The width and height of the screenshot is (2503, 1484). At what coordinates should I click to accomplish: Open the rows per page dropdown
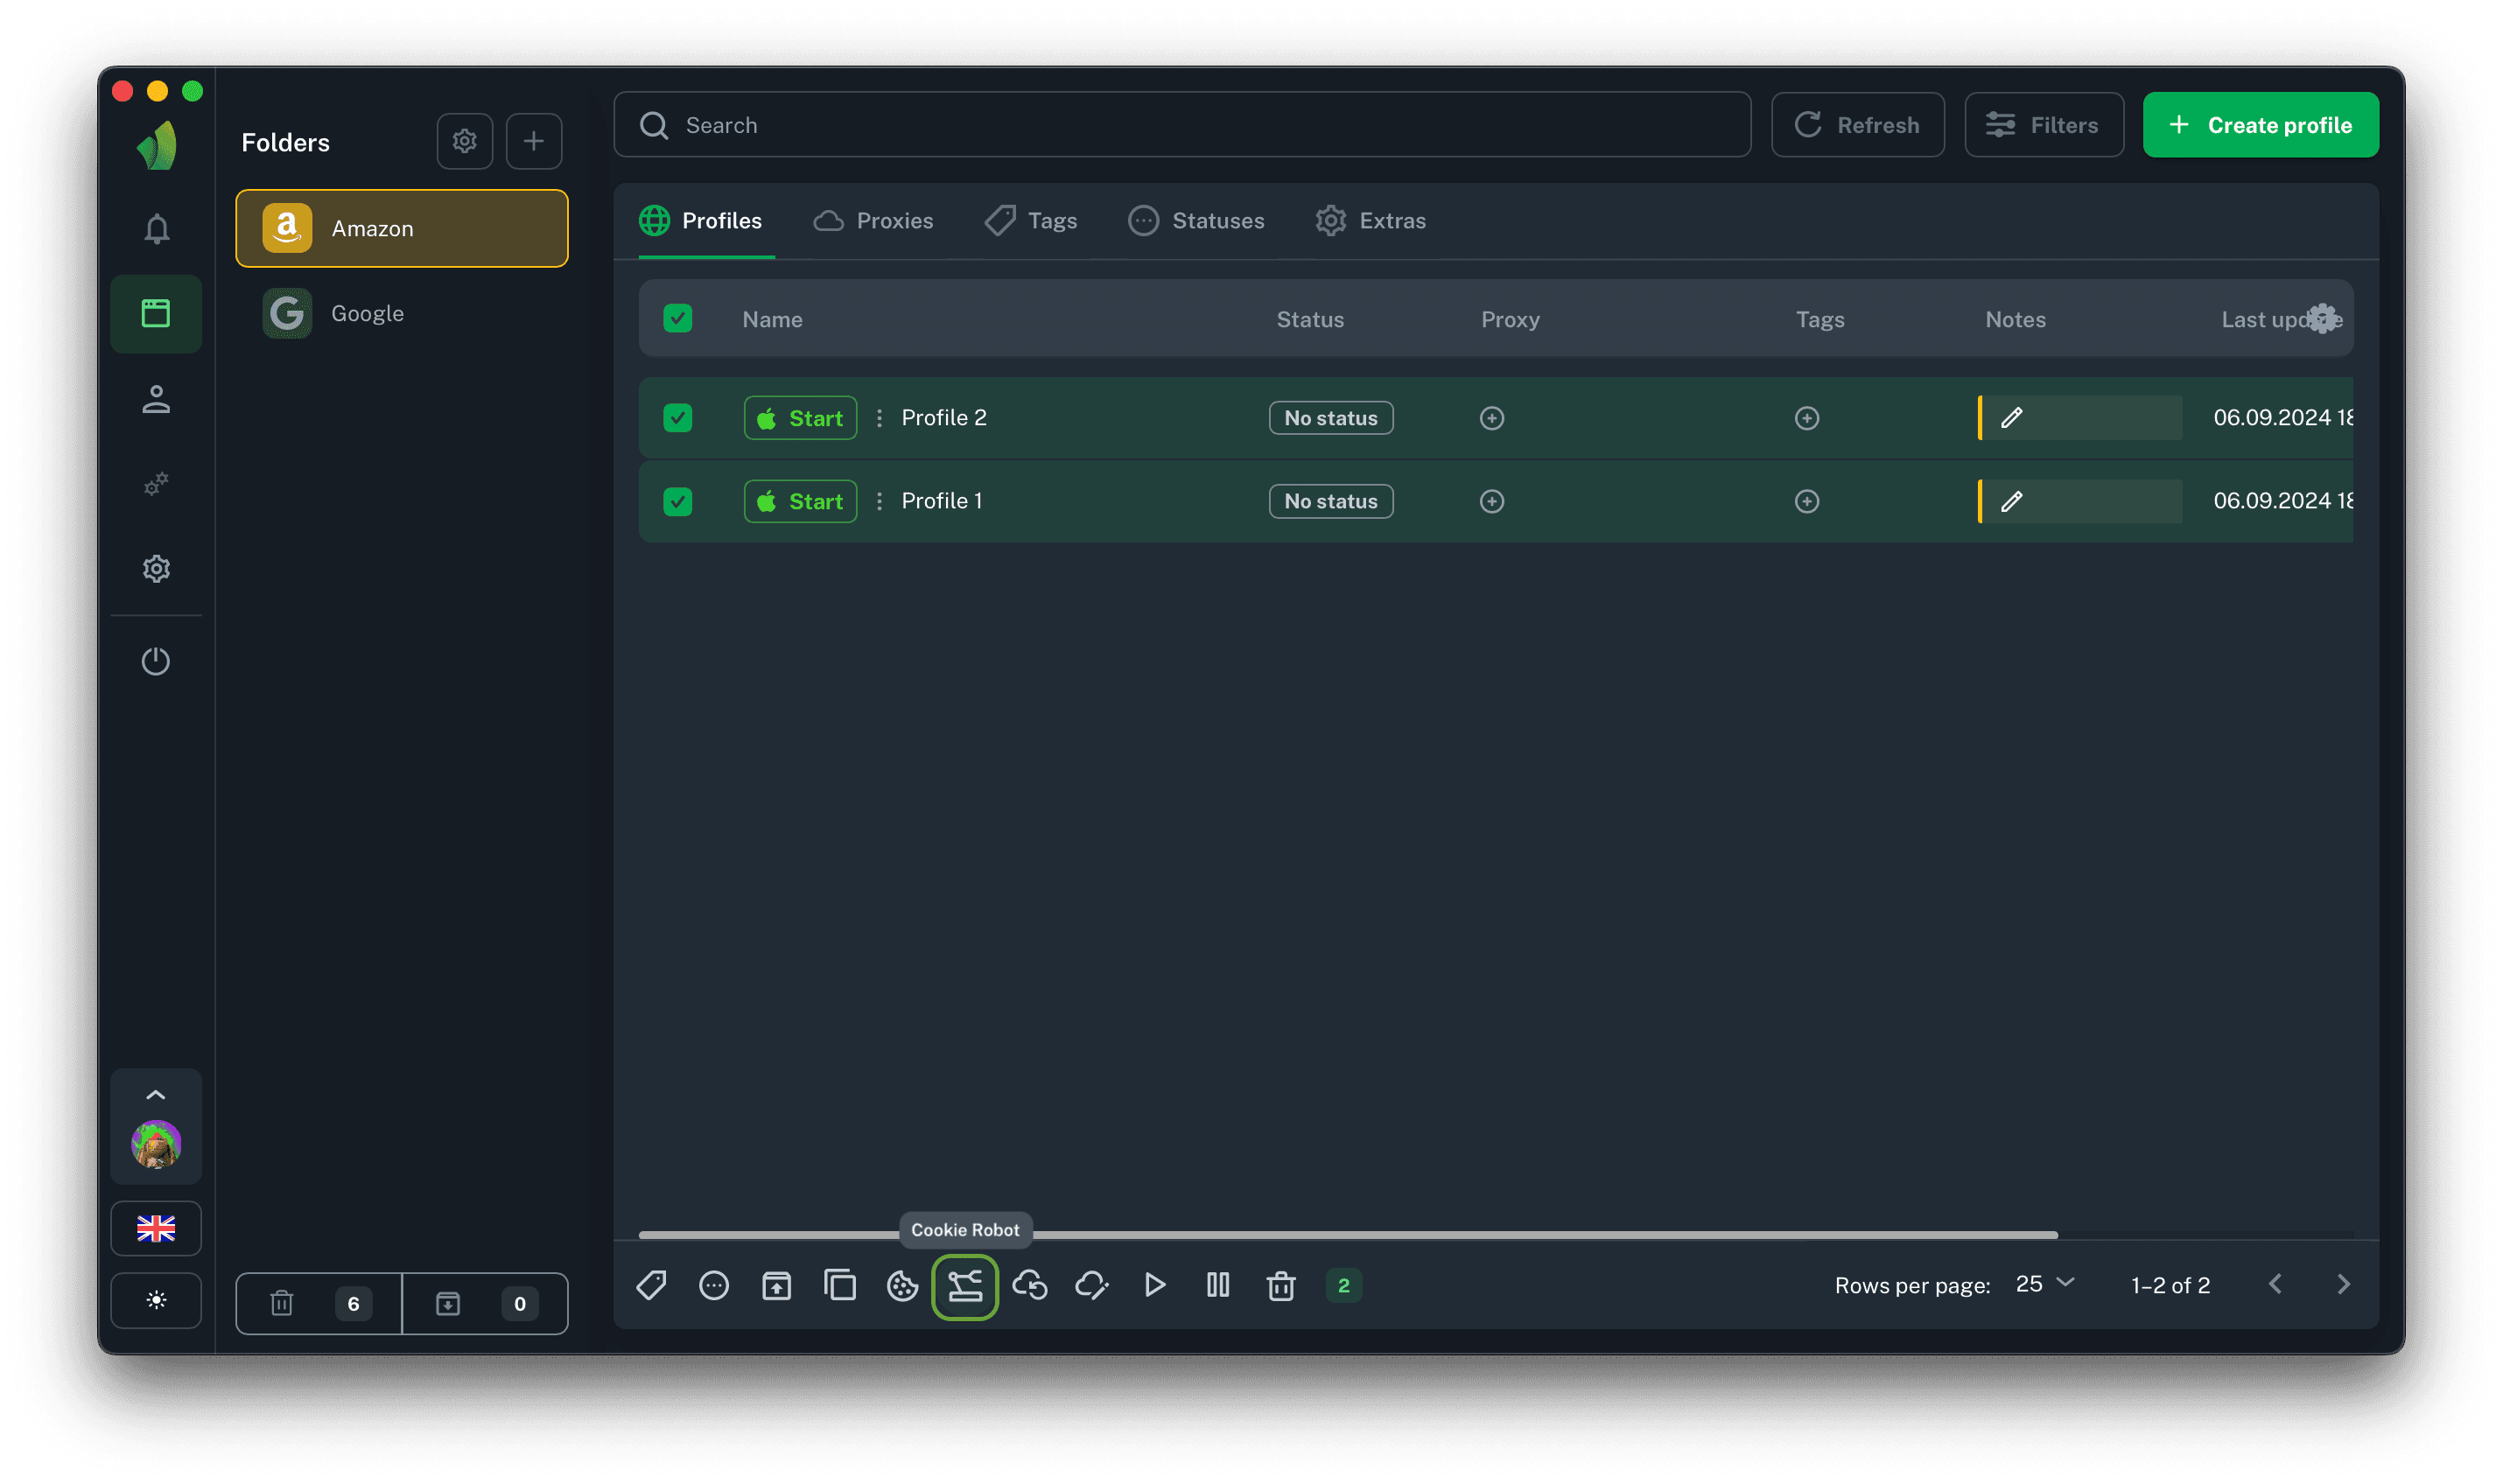[2044, 1284]
